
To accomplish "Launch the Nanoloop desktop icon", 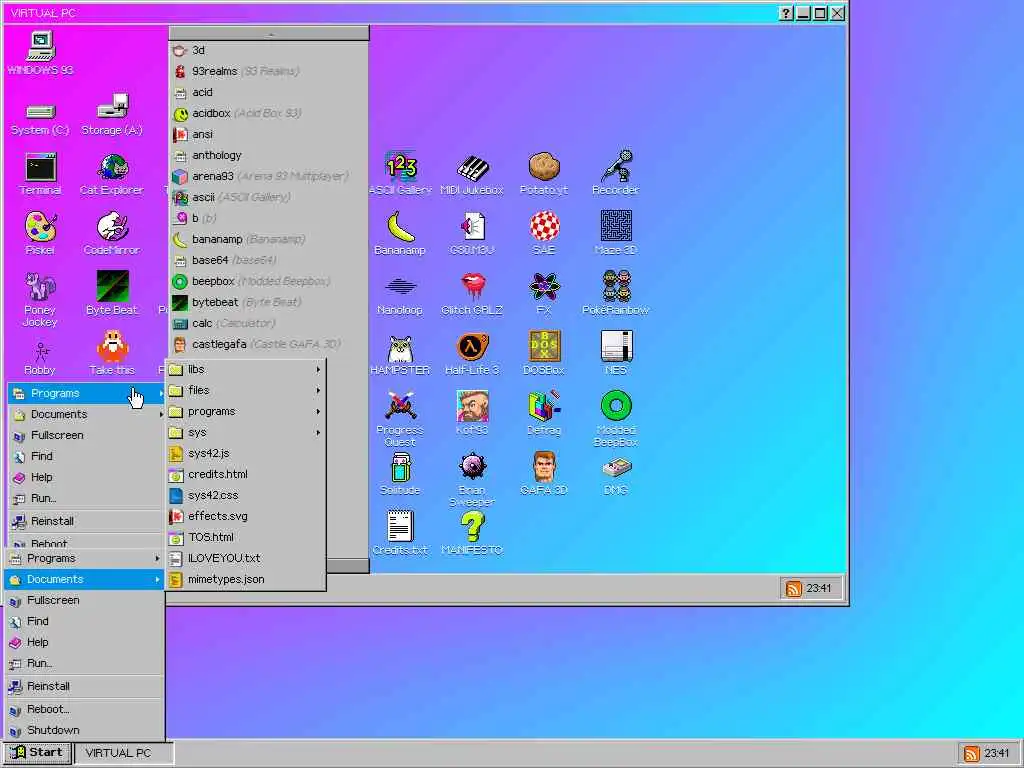I will [400, 296].
